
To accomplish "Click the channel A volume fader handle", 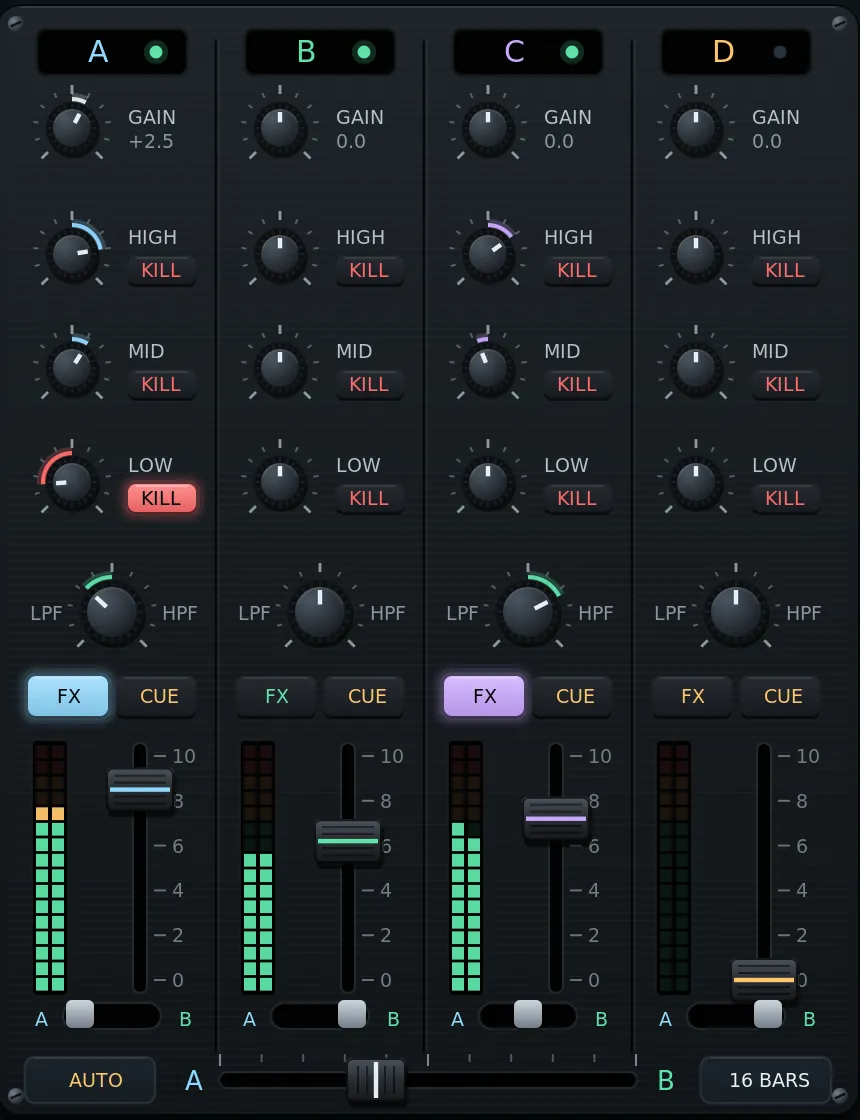I will [140, 789].
